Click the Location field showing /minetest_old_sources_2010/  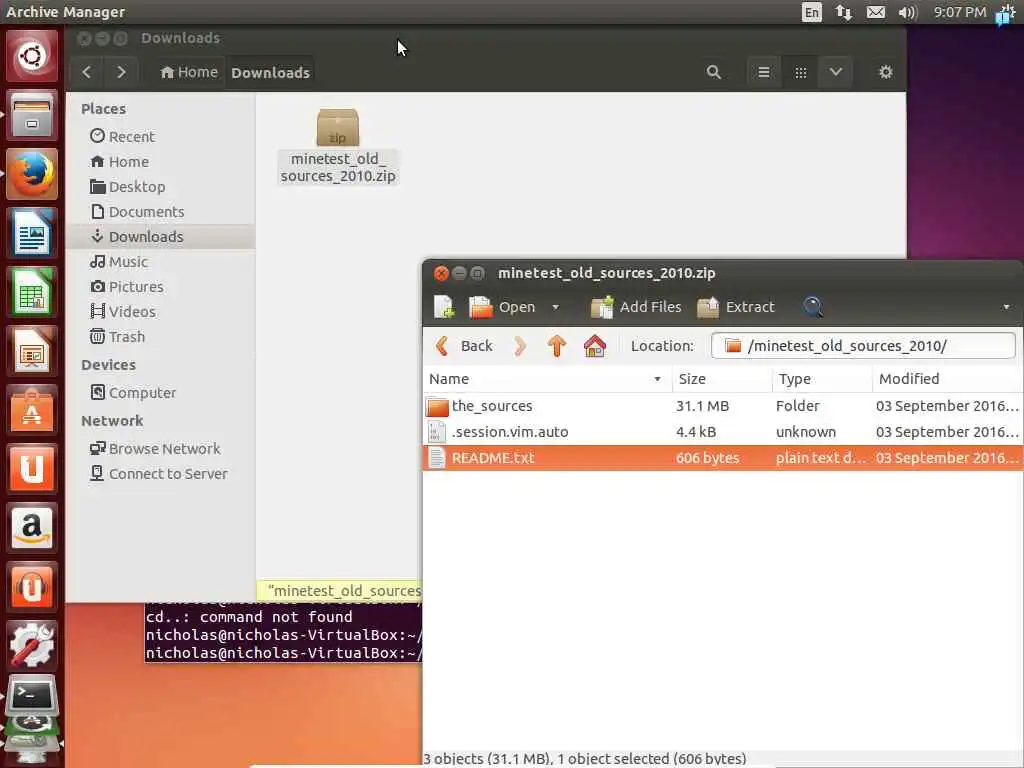[x=863, y=346]
